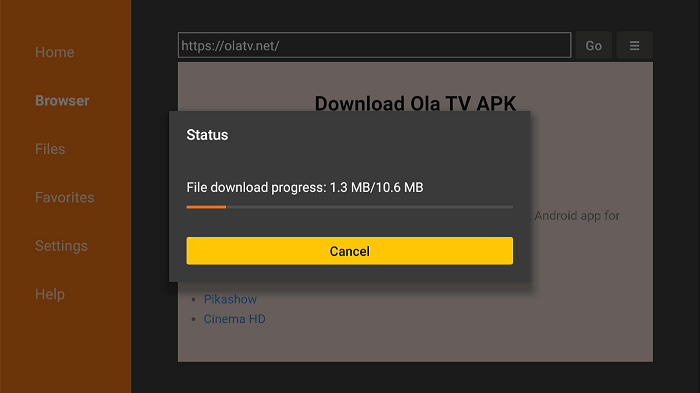Open the hamburger menu icon beside Go
Image resolution: width=700 pixels, height=393 pixels.
tap(634, 46)
